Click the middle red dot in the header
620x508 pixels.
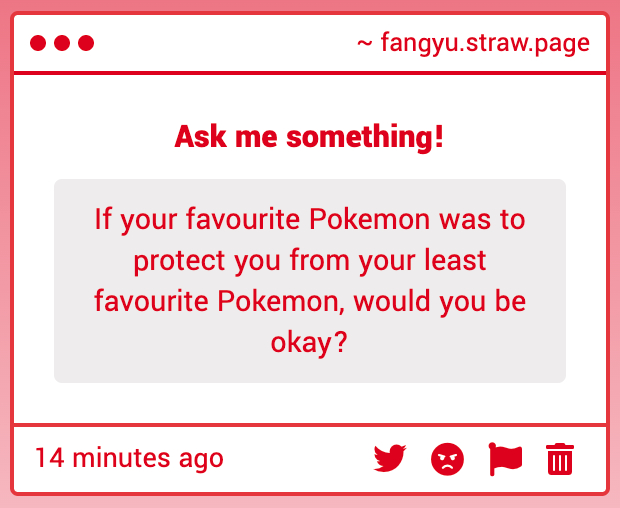pyautogui.click(x=62, y=43)
